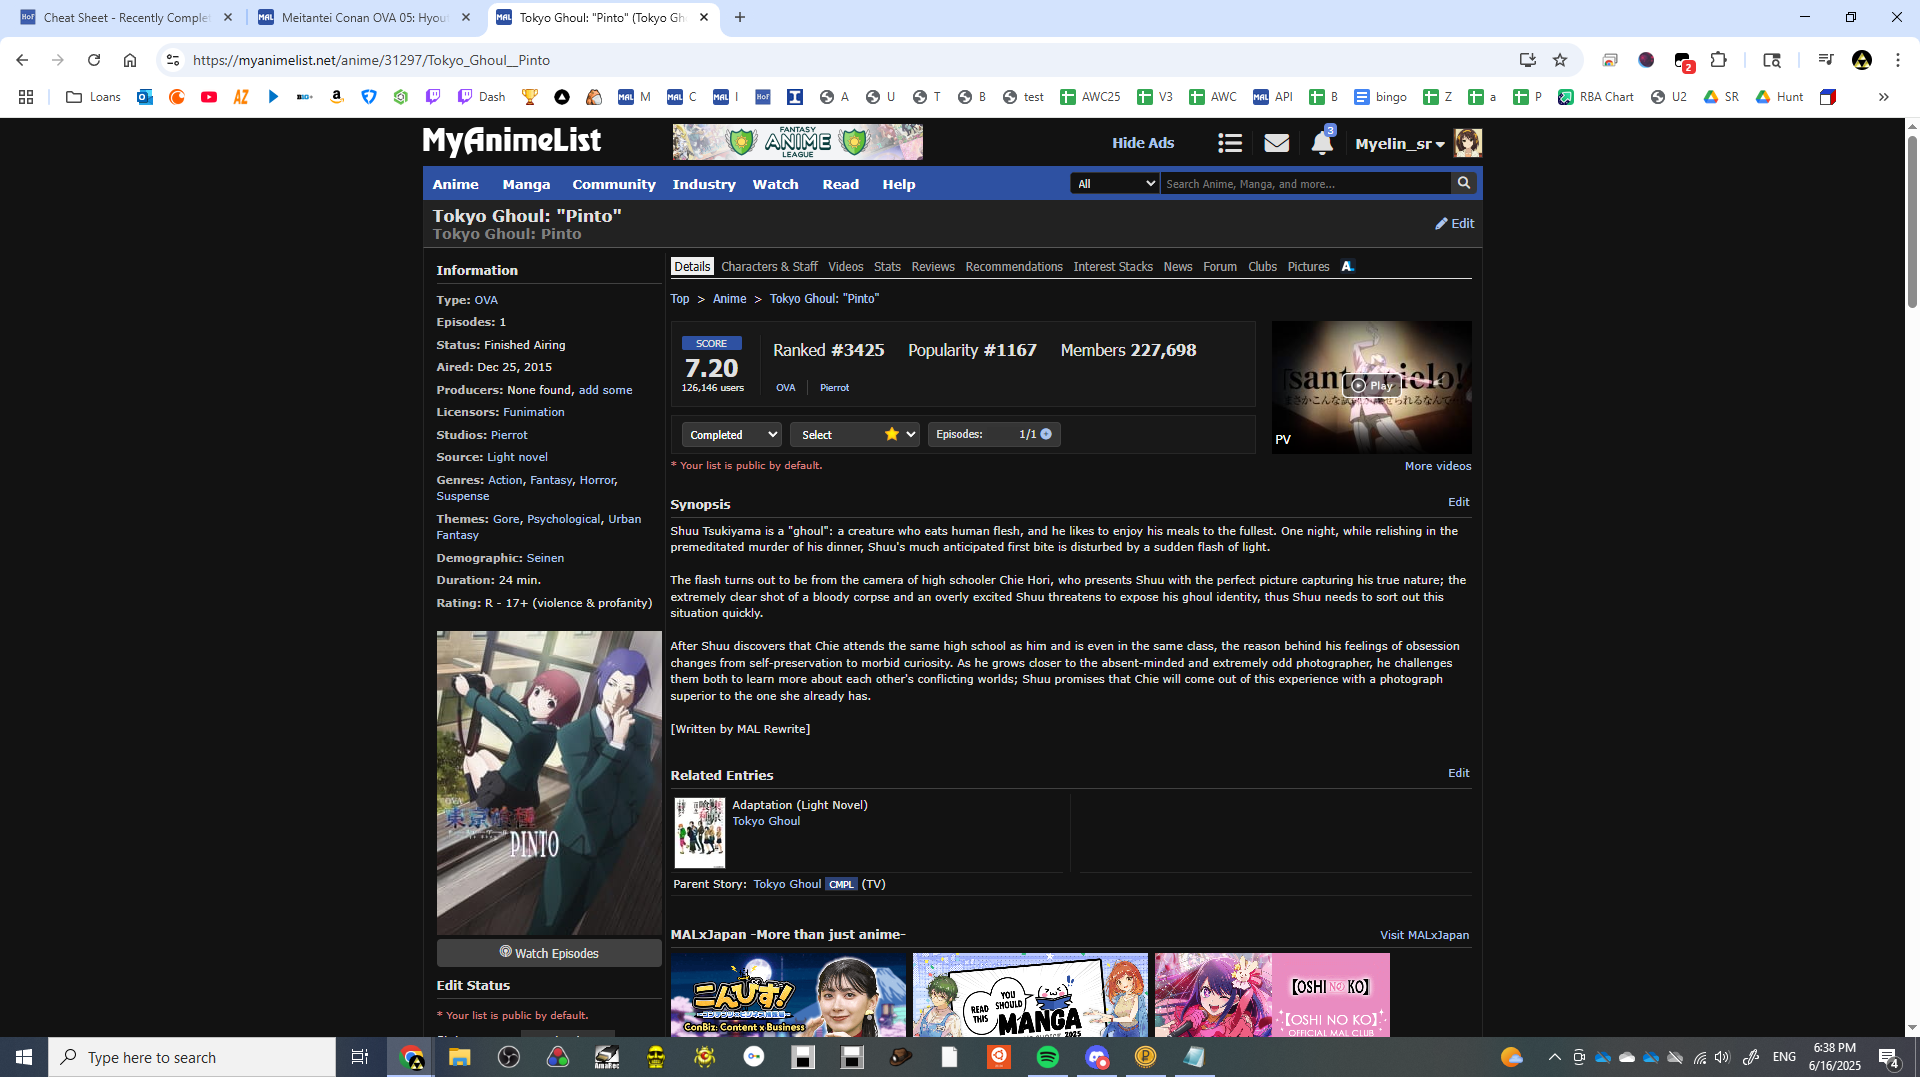
Task: Click the profile avatar picture
Action: point(1468,143)
